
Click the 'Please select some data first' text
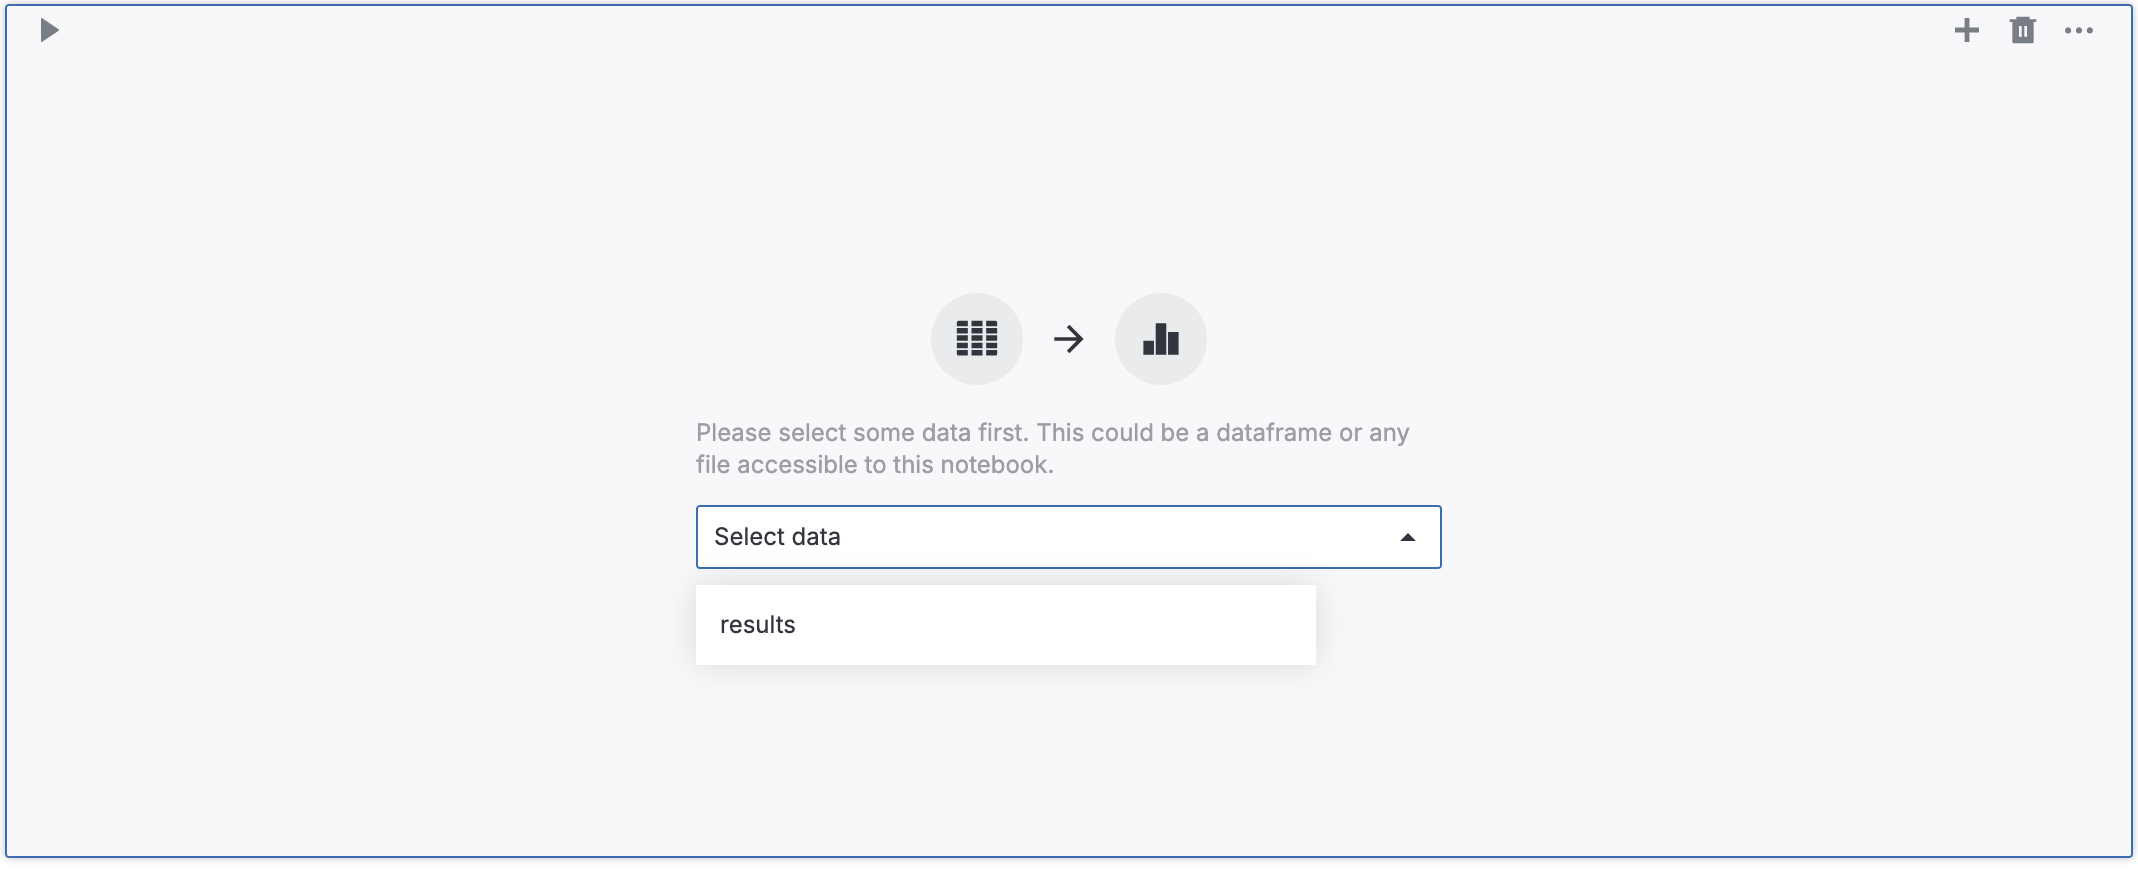[x=862, y=433]
